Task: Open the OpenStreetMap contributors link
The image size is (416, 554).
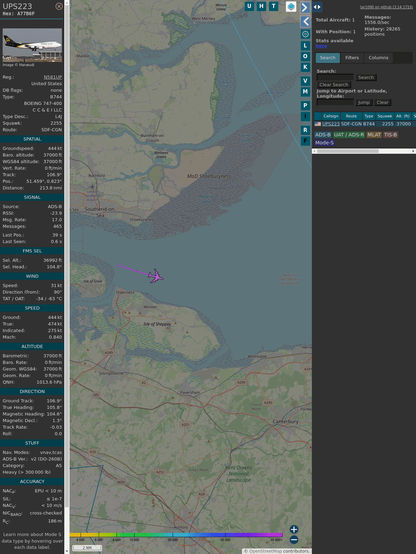Action: click(277, 551)
